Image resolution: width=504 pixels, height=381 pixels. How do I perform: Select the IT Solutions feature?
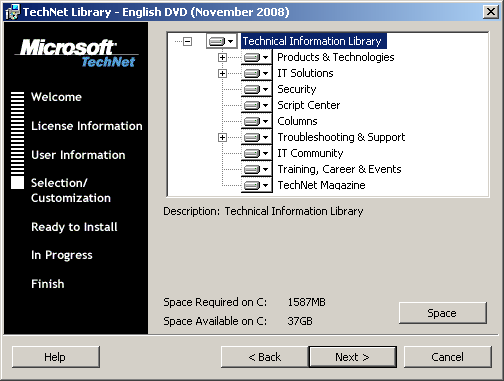[305, 73]
